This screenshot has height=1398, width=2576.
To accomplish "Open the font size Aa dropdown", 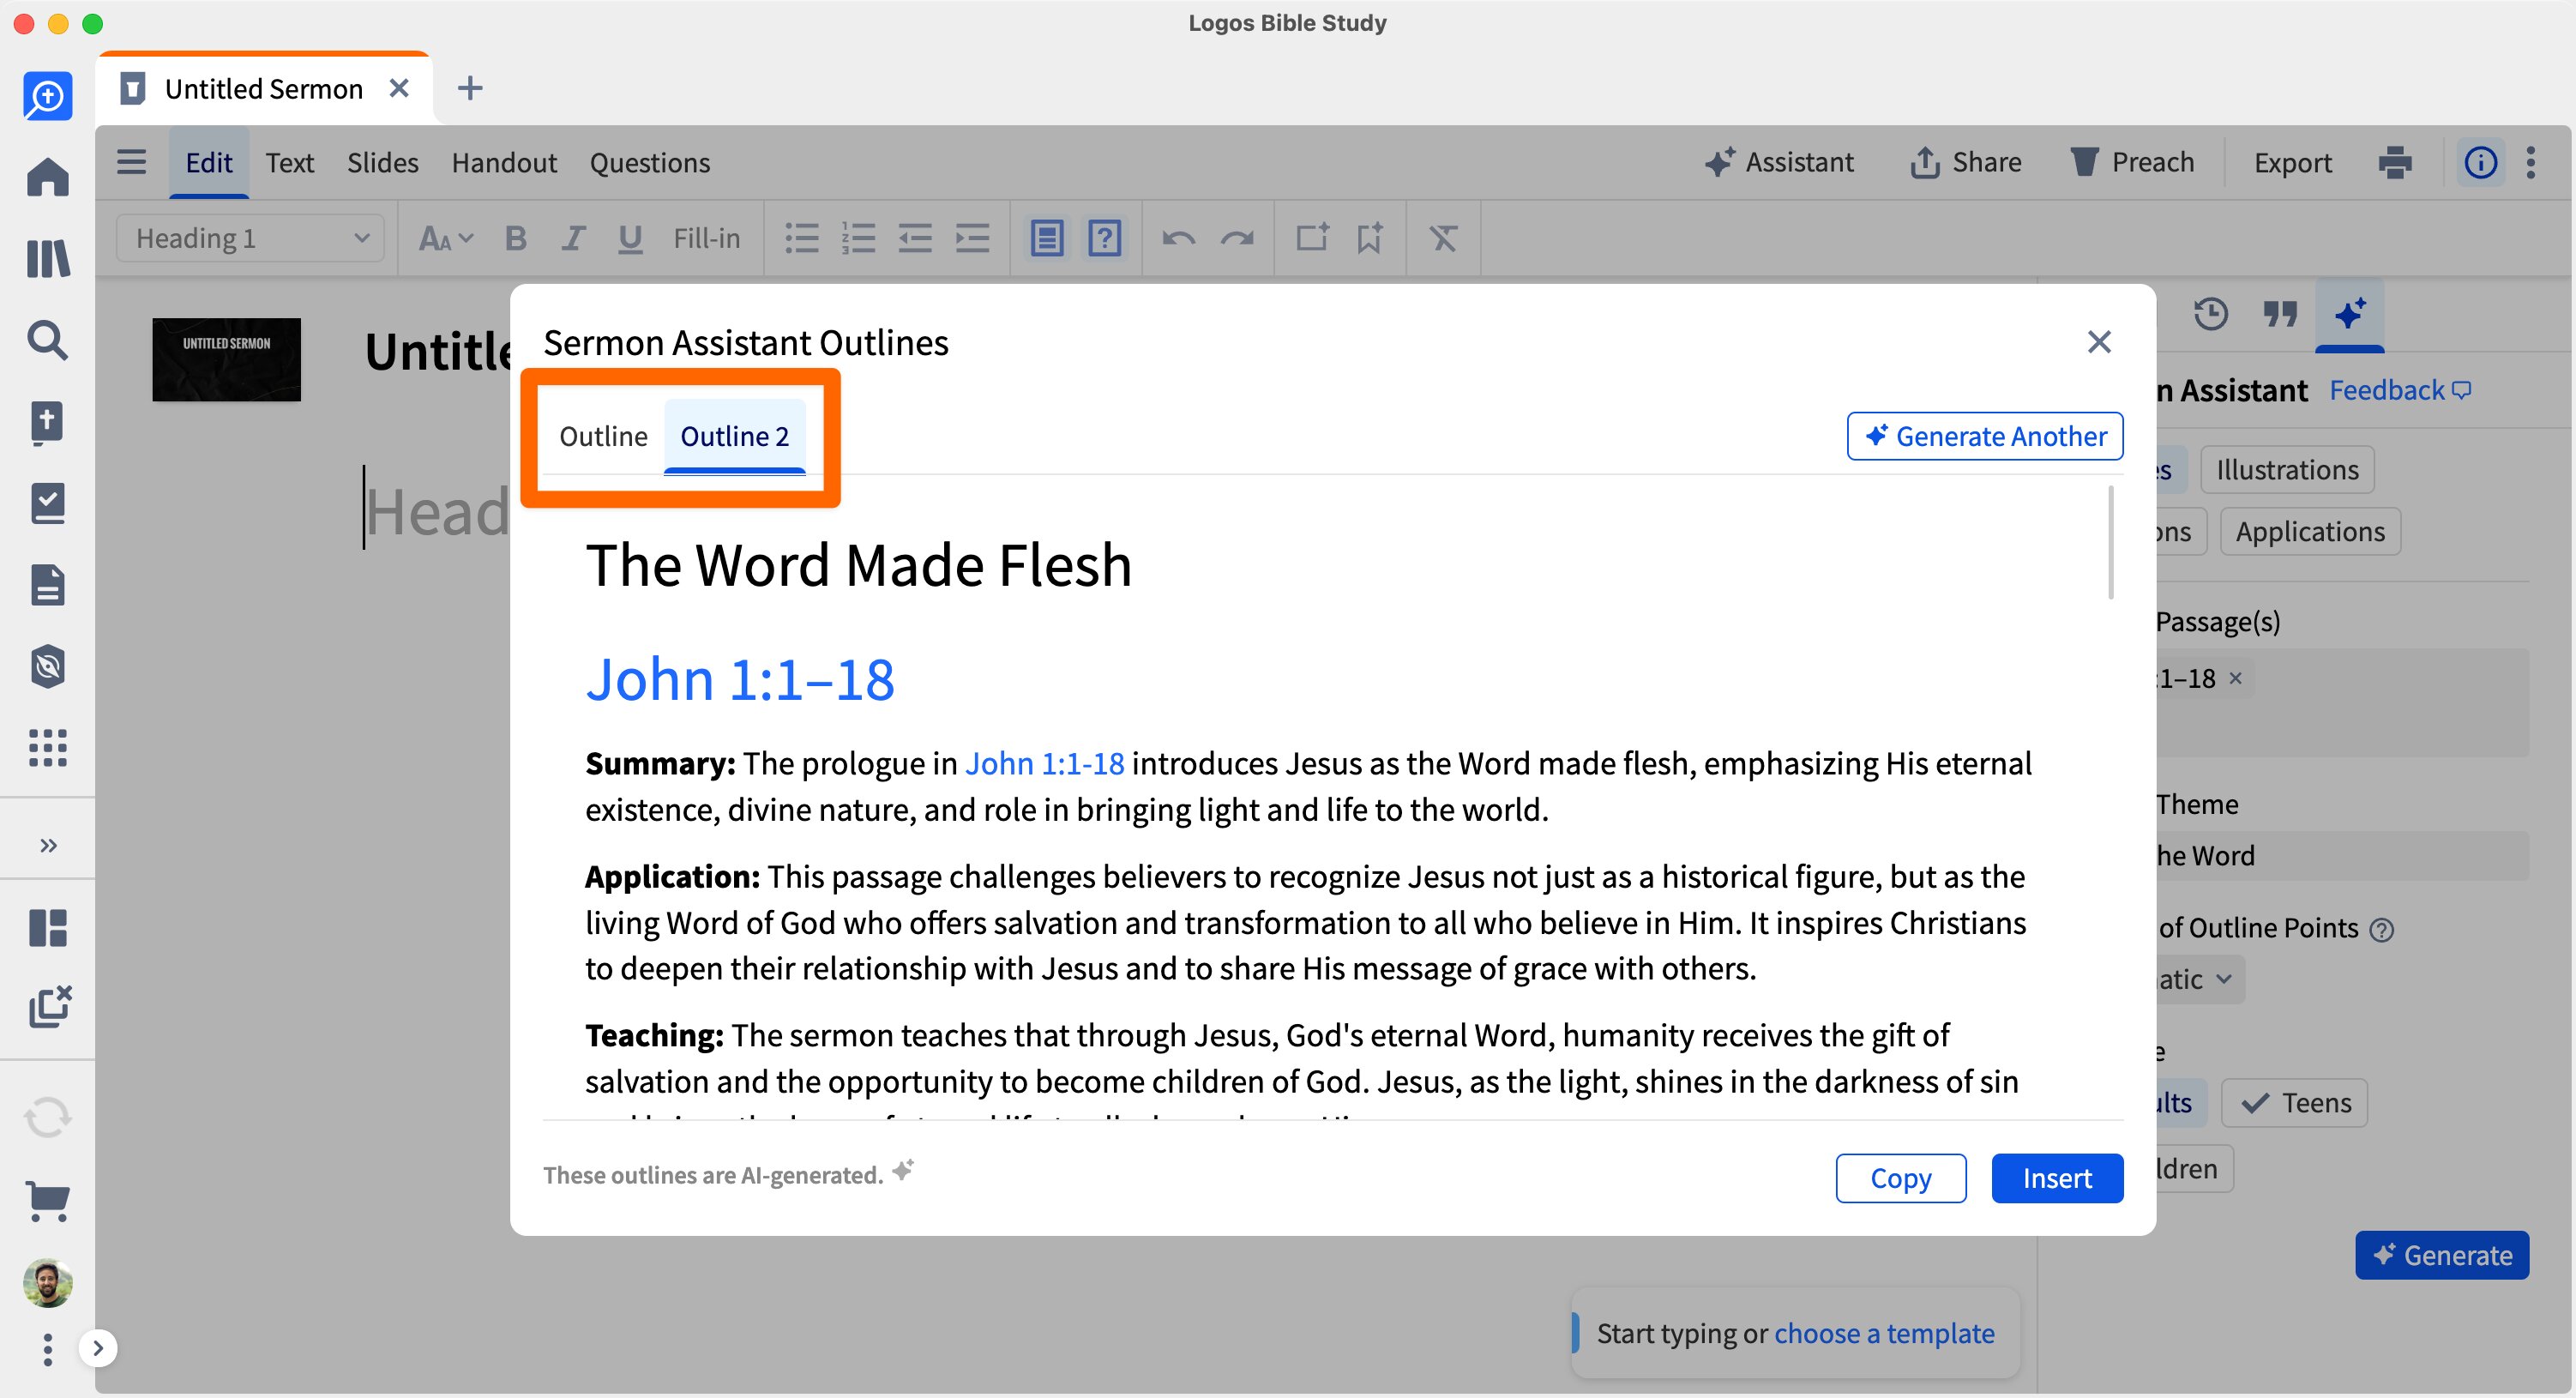I will point(445,238).
